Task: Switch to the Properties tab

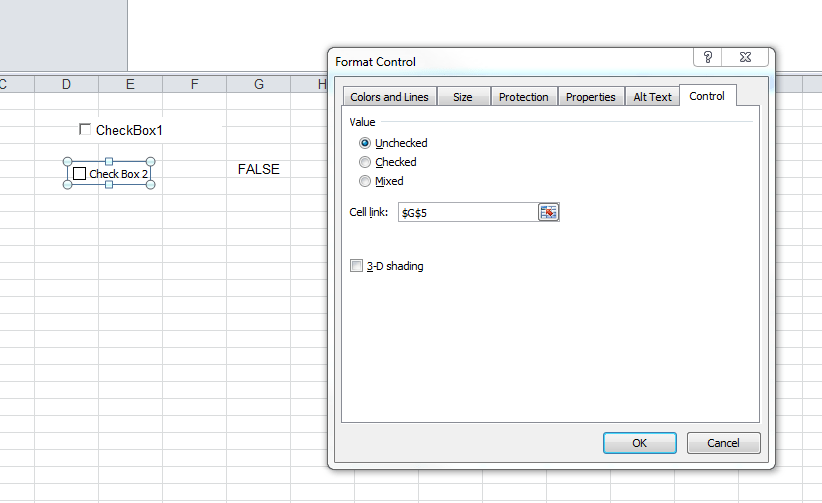Action: point(591,97)
